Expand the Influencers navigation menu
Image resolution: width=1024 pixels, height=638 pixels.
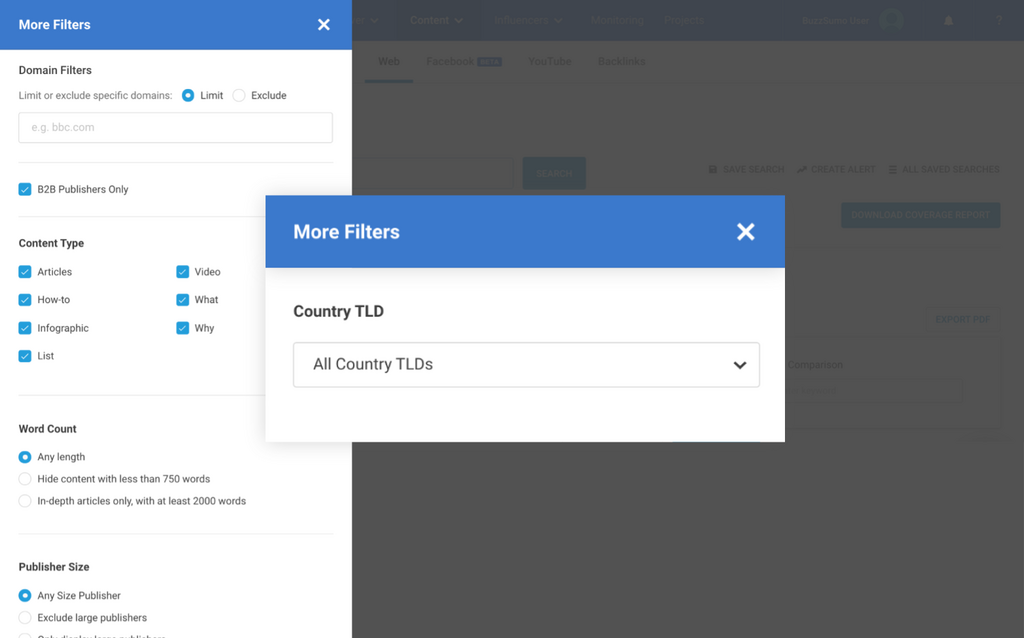point(528,20)
